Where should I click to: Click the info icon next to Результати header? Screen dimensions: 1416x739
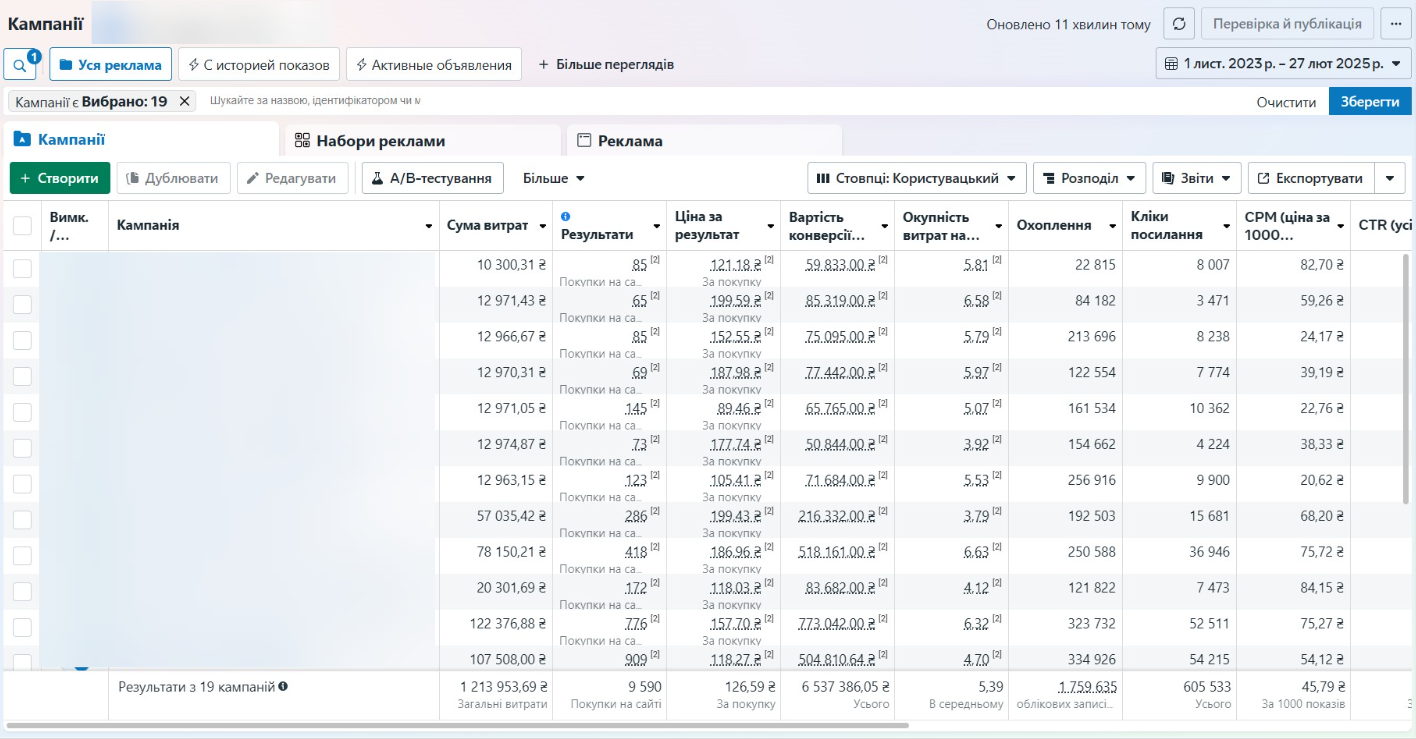tap(566, 216)
